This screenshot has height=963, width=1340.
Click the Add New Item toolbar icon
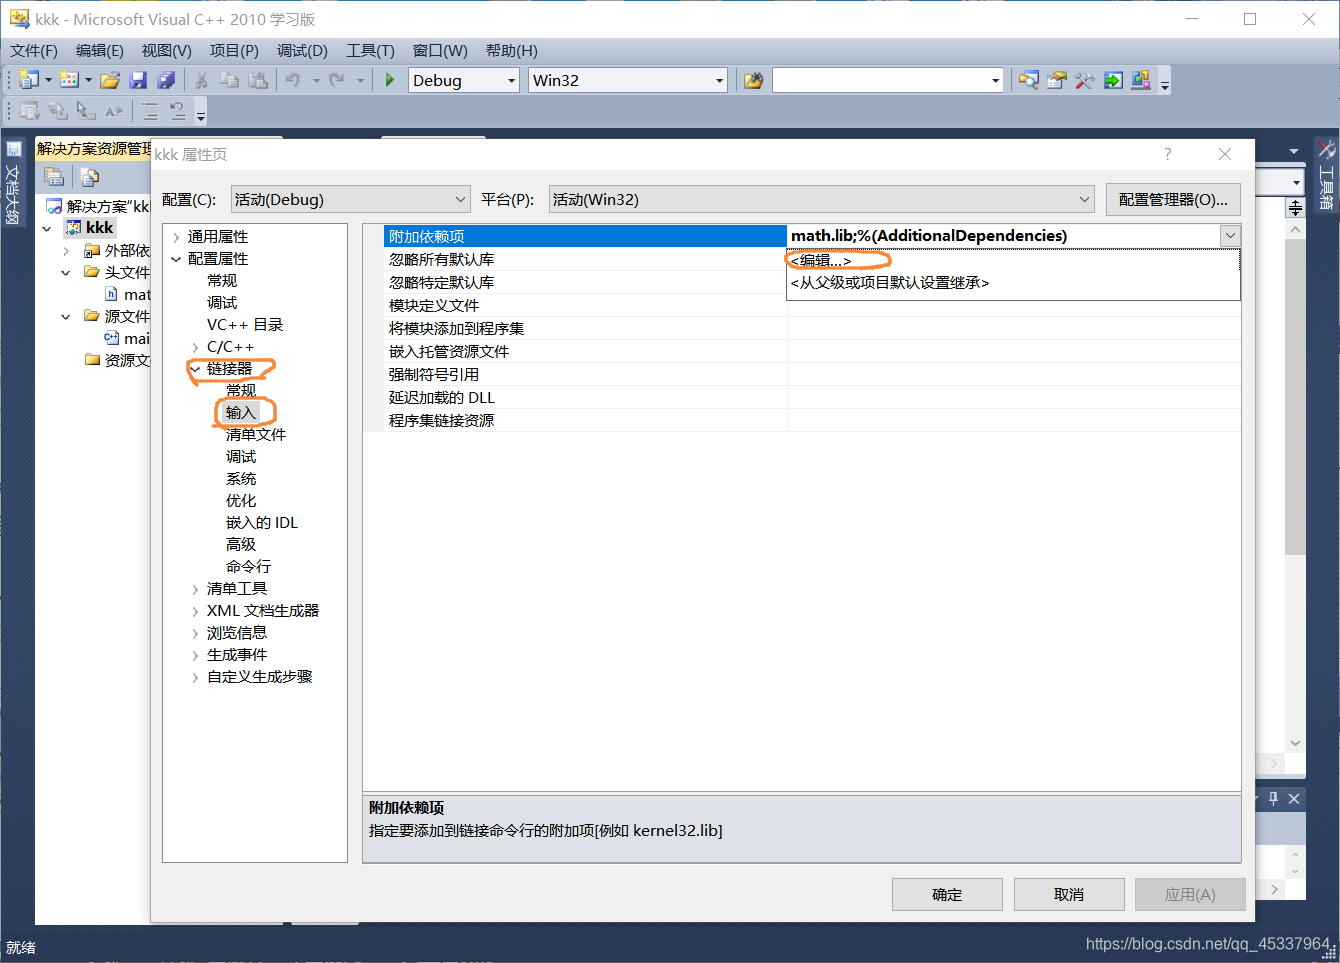point(69,80)
